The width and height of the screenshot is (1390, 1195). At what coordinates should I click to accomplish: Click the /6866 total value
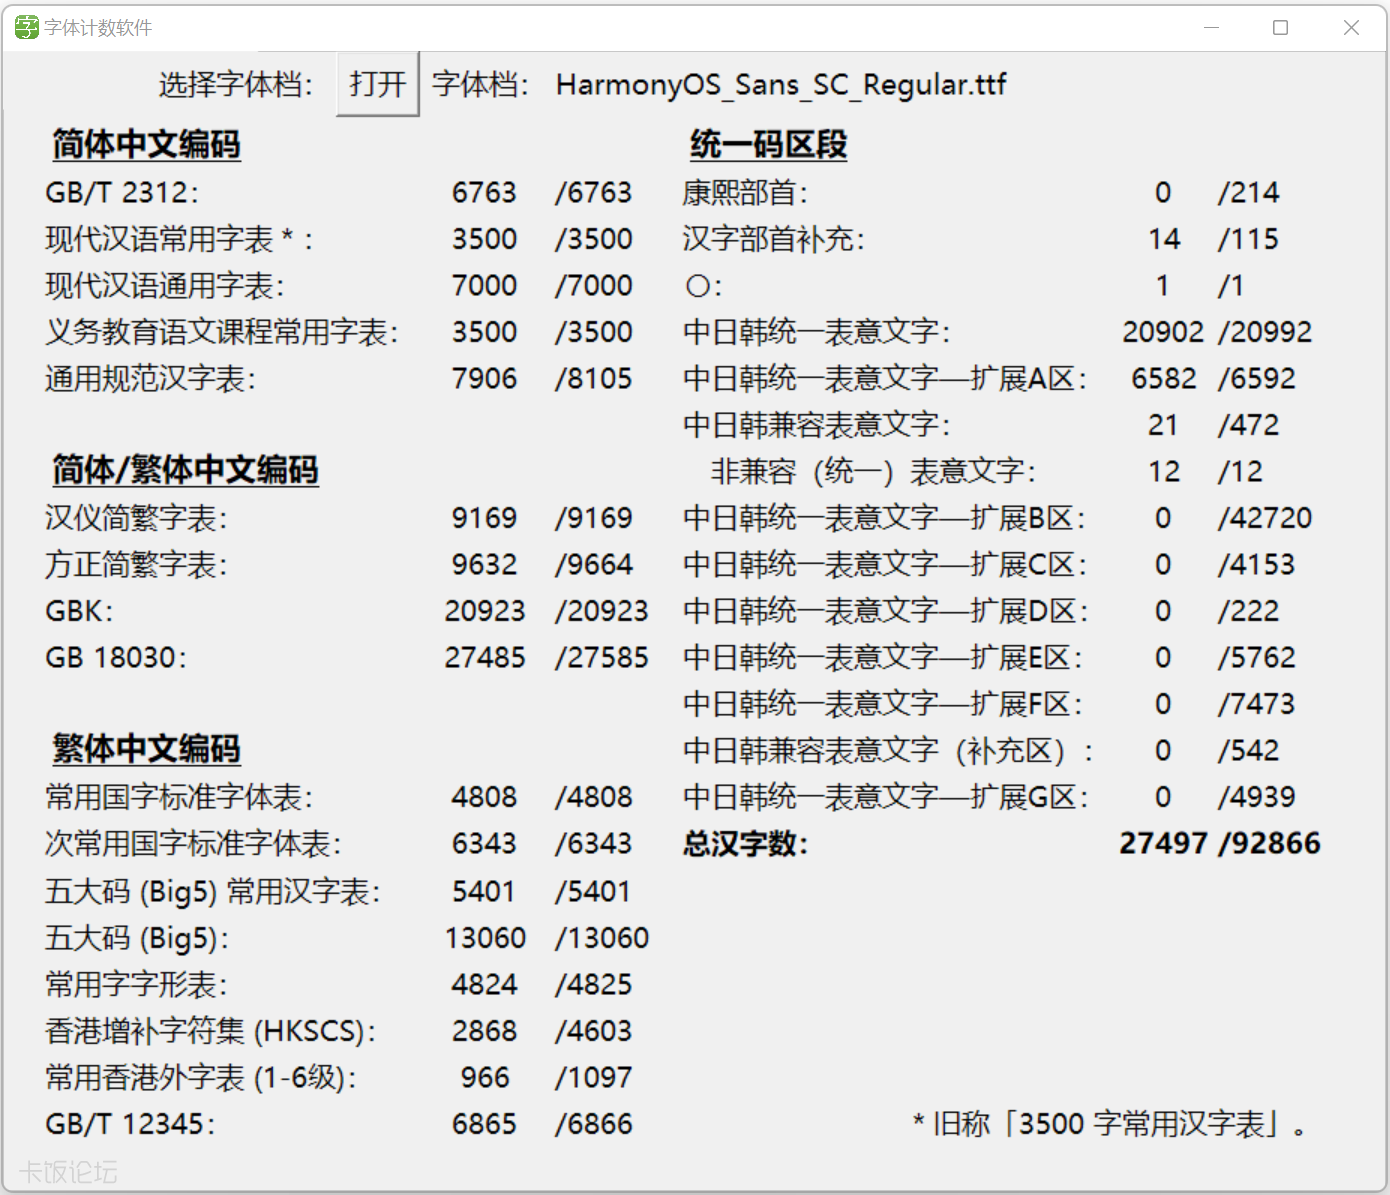(x=594, y=1124)
